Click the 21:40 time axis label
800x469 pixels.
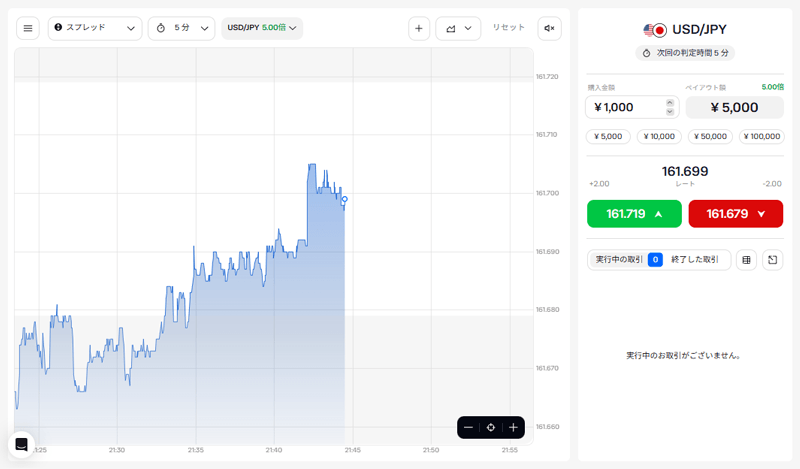point(273,450)
